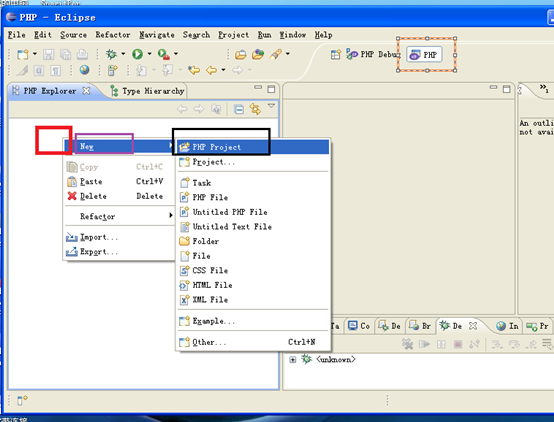Choose Task in the New submenu
This screenshot has height=422, width=554.
(253, 183)
